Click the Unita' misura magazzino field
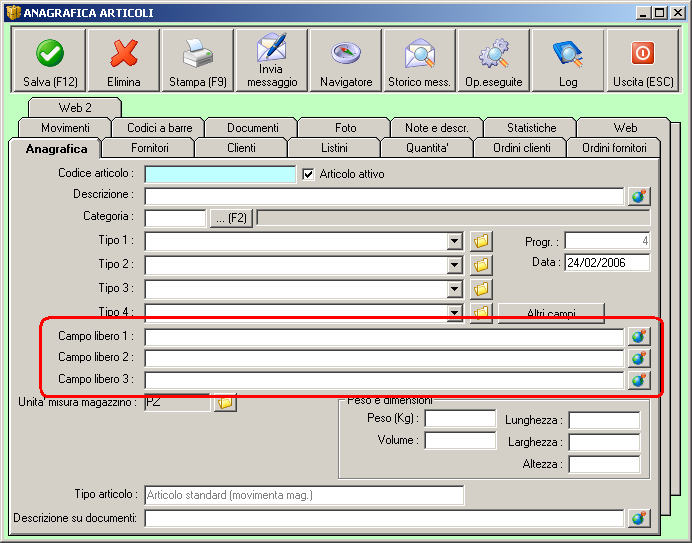 point(177,402)
